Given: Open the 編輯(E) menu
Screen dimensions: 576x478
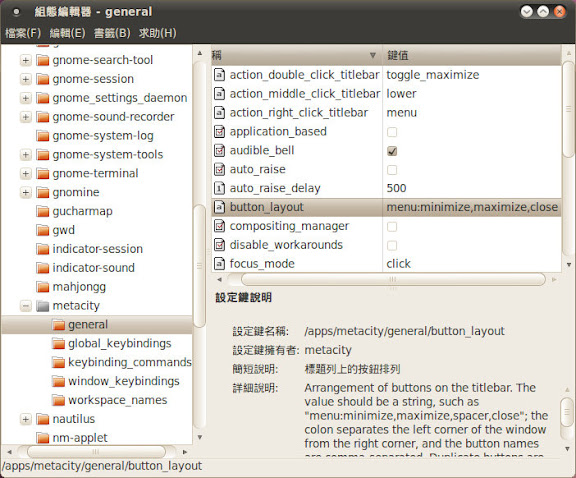Looking at the screenshot, I should coord(67,33).
